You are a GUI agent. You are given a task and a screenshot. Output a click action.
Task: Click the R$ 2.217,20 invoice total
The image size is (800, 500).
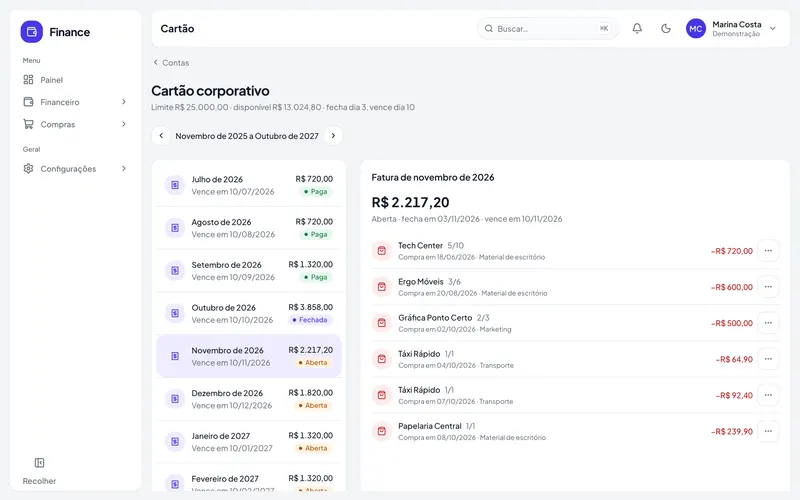click(410, 203)
